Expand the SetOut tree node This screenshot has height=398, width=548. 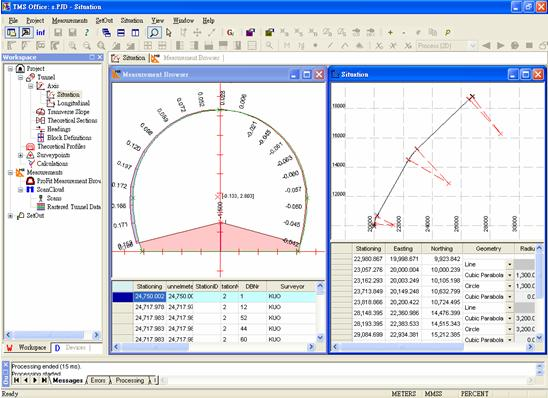point(10,216)
